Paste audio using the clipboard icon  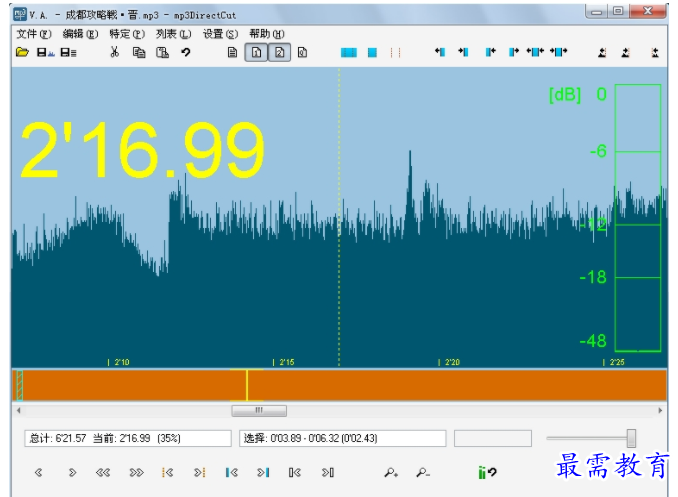pos(163,52)
